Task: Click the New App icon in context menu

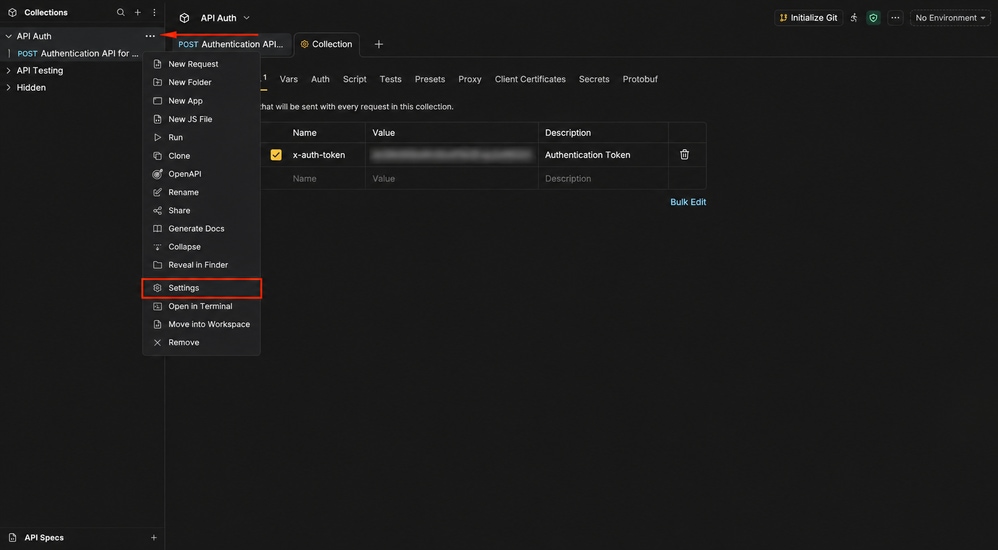Action: coord(157,101)
